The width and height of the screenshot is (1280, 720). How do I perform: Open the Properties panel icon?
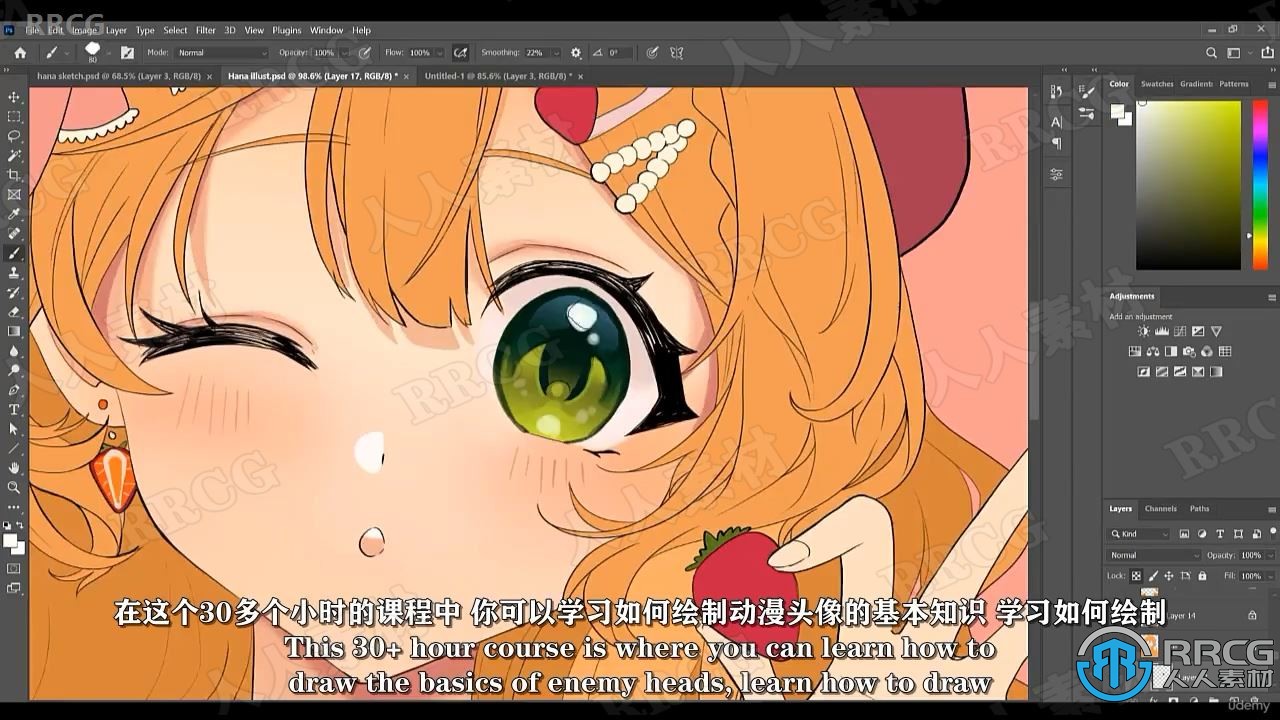1057,175
